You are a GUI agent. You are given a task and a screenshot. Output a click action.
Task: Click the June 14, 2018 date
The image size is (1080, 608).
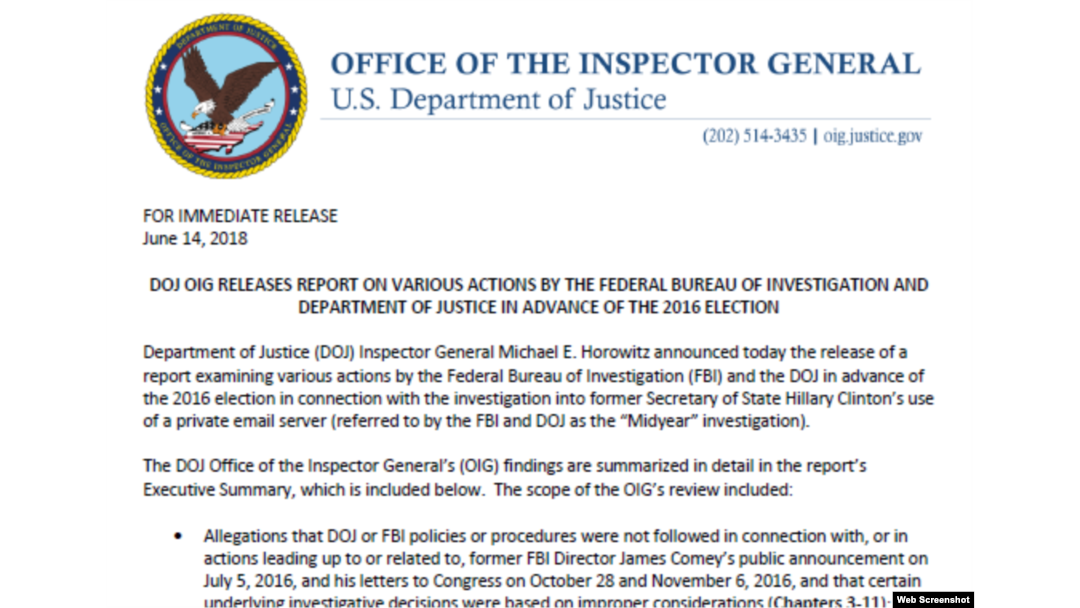195,239
